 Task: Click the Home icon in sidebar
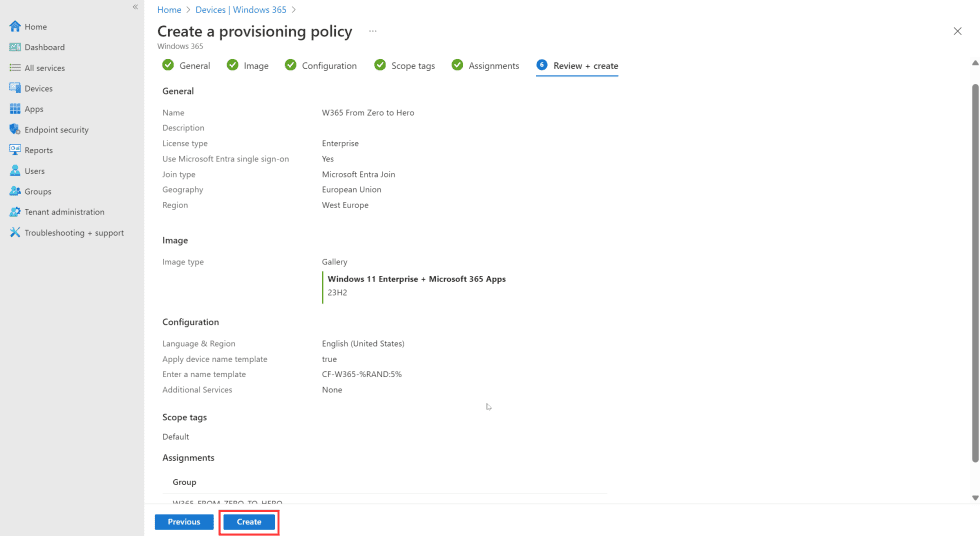pyautogui.click(x=15, y=26)
